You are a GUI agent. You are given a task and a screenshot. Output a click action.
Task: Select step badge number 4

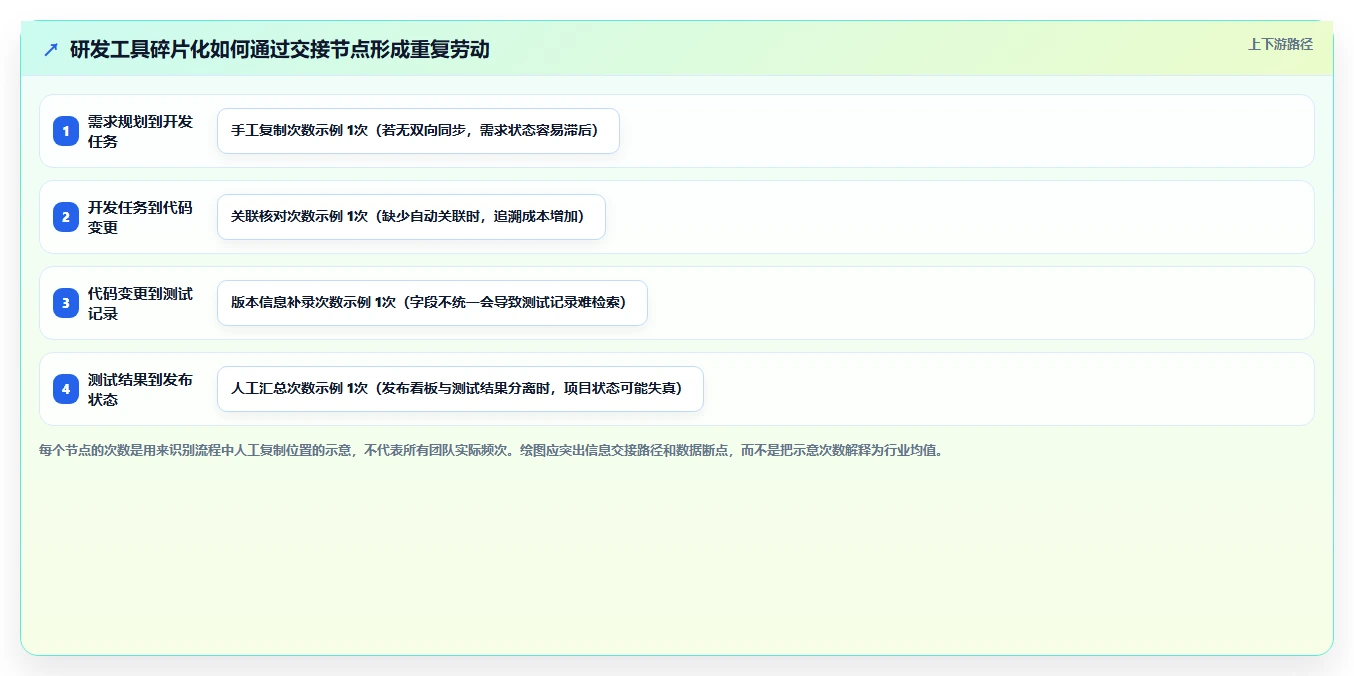pyautogui.click(x=66, y=389)
